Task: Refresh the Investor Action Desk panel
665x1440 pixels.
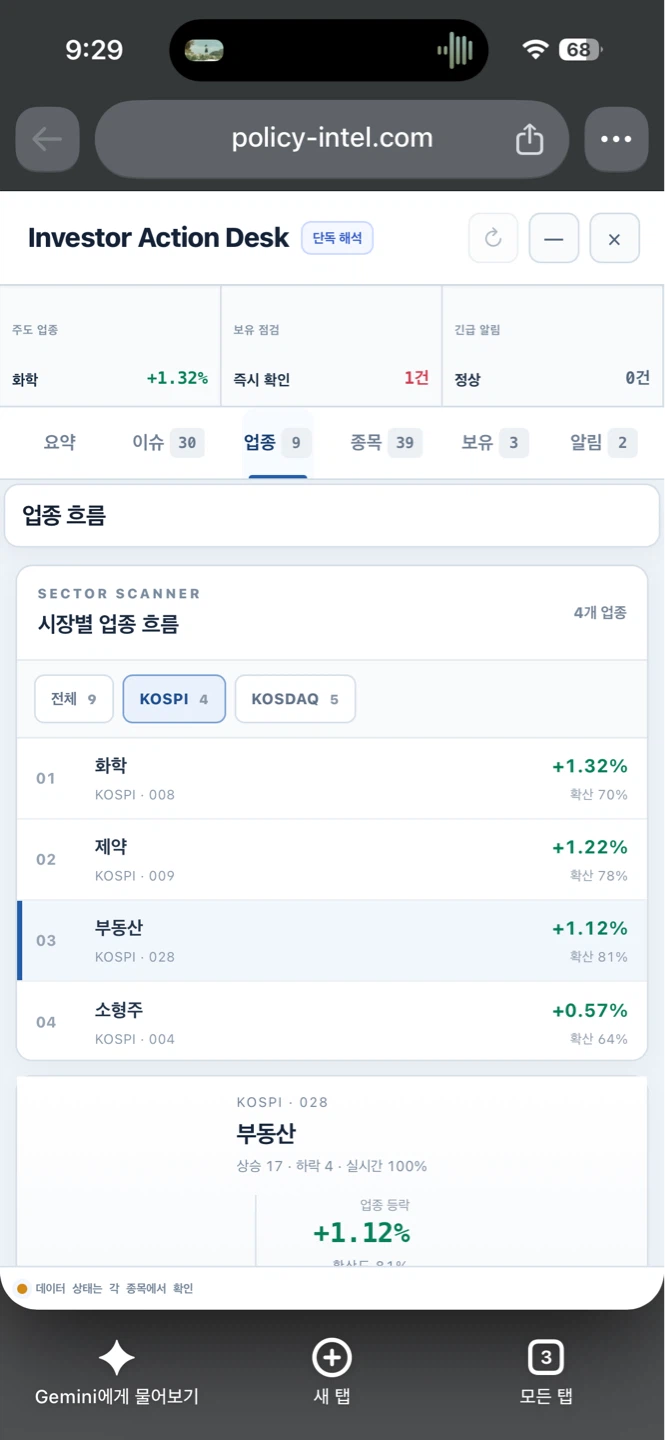Action: [493, 238]
